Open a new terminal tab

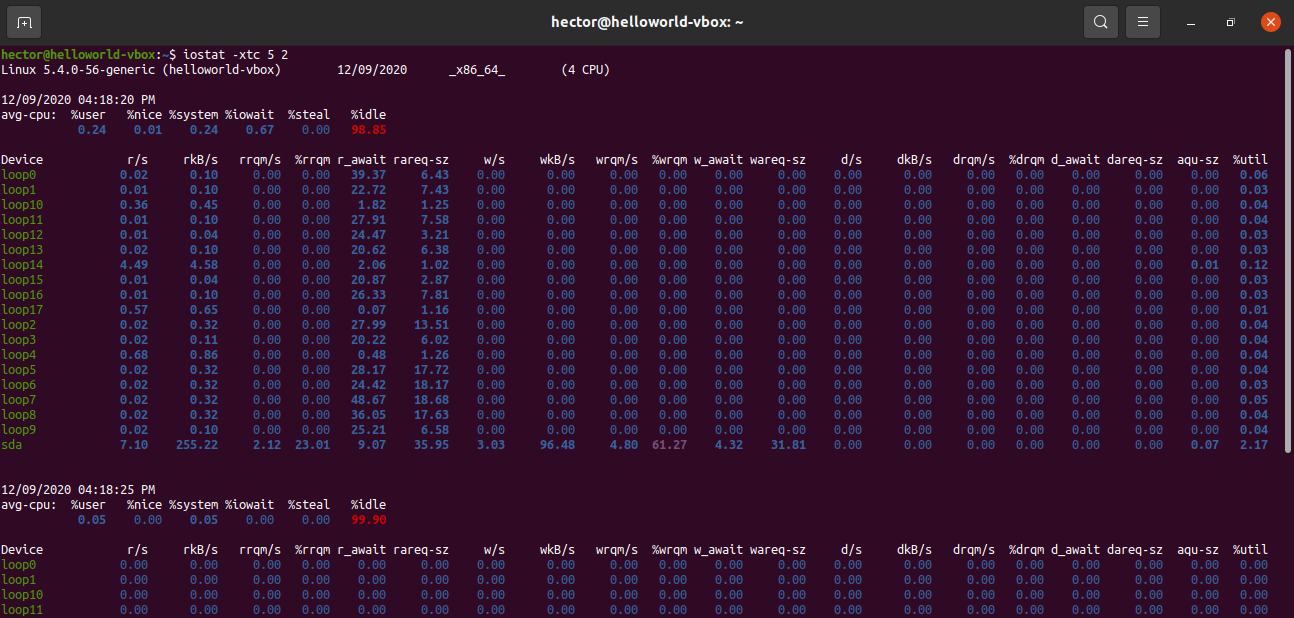24,22
